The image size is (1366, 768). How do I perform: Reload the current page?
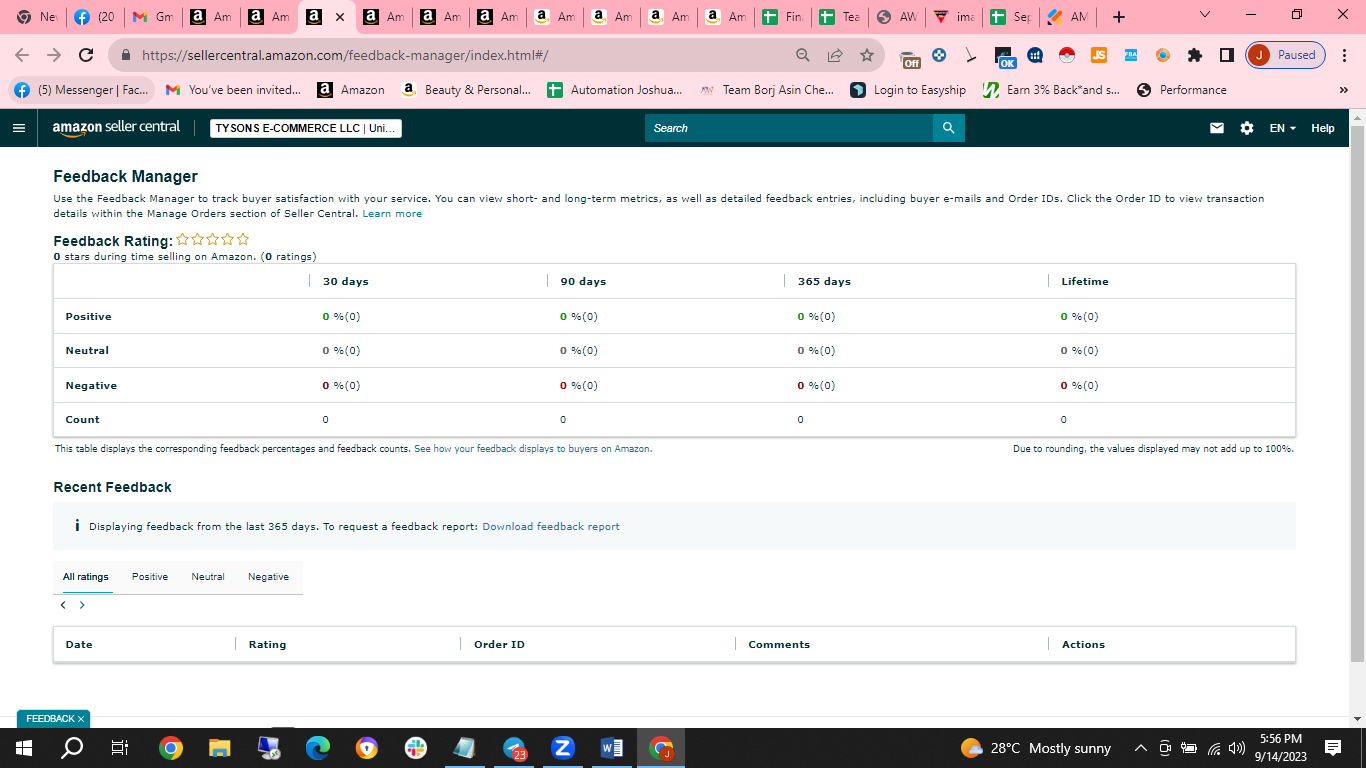86,55
